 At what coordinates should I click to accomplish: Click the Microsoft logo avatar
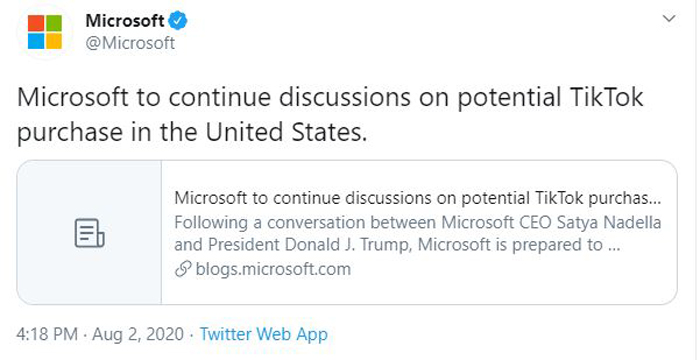(x=45, y=32)
